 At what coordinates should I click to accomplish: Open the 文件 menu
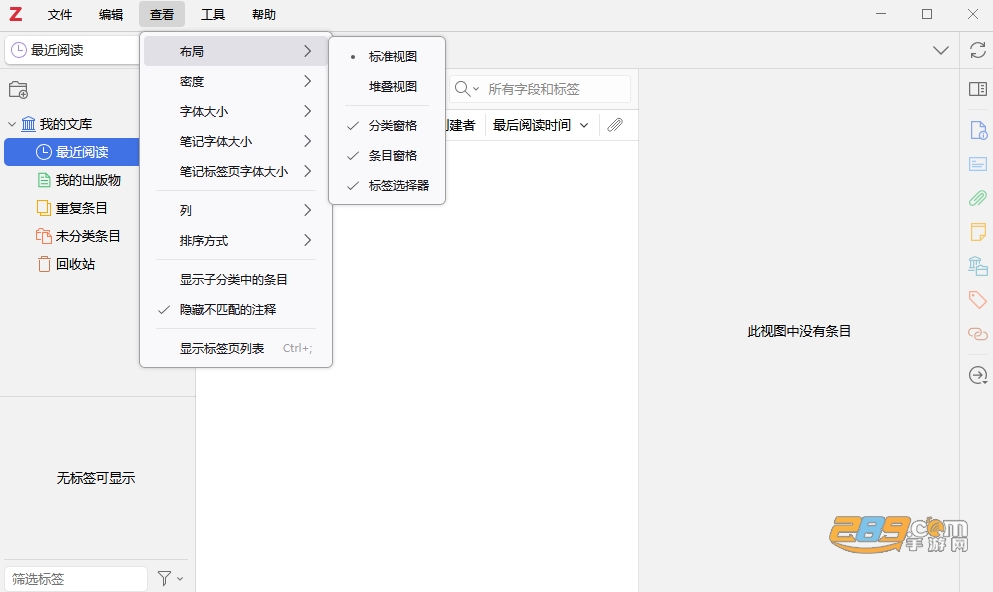tap(60, 14)
